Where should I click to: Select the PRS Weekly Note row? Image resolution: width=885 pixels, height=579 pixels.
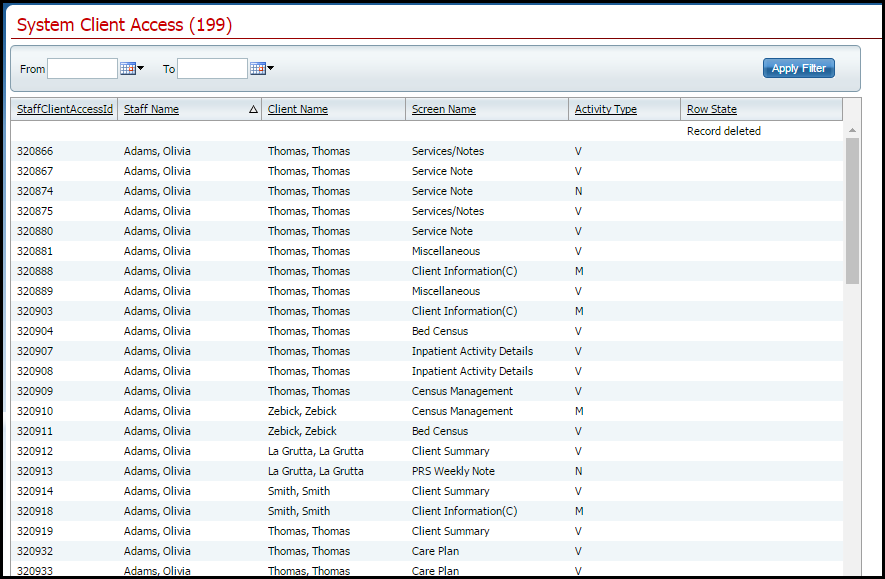pos(453,471)
